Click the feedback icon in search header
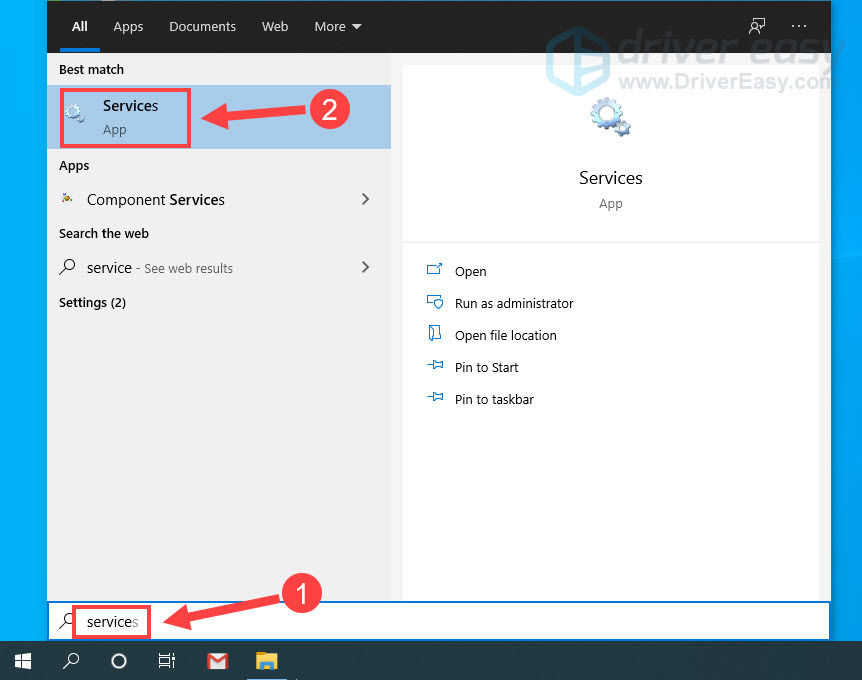The width and height of the screenshot is (862, 680). point(757,26)
